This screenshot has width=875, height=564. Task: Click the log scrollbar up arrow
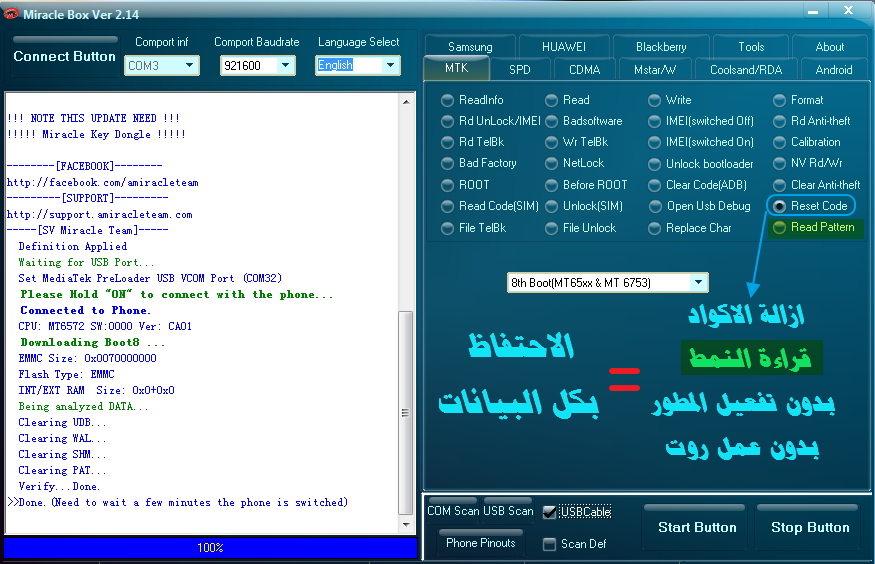click(406, 102)
